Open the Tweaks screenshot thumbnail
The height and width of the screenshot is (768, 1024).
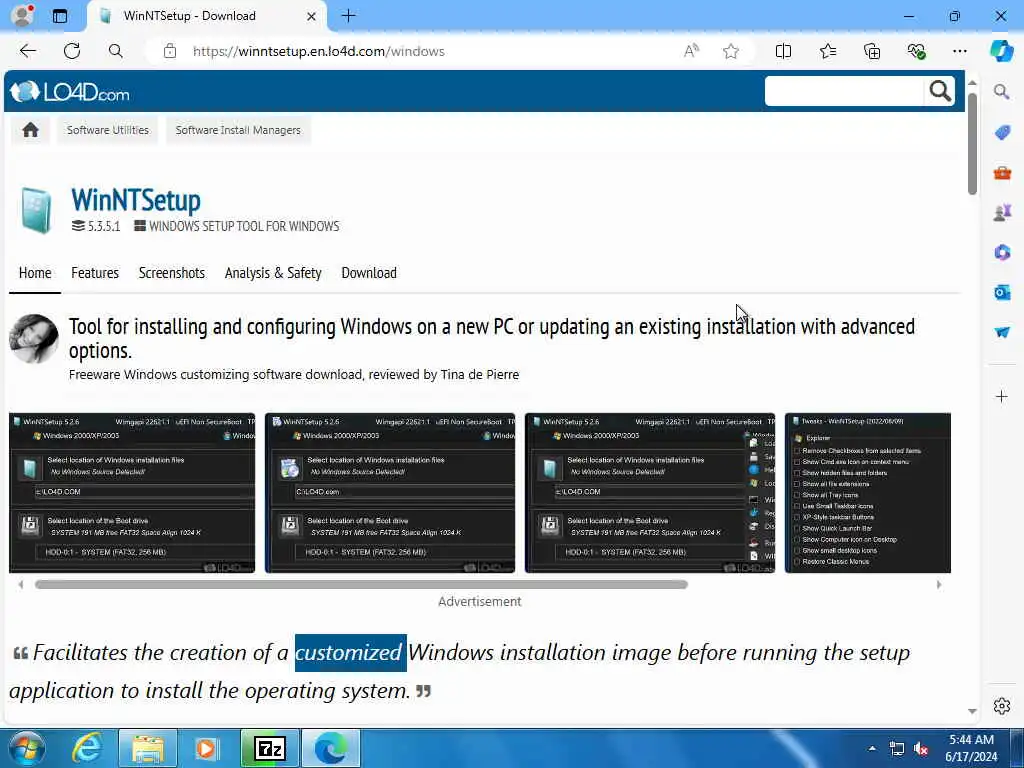tap(868, 493)
